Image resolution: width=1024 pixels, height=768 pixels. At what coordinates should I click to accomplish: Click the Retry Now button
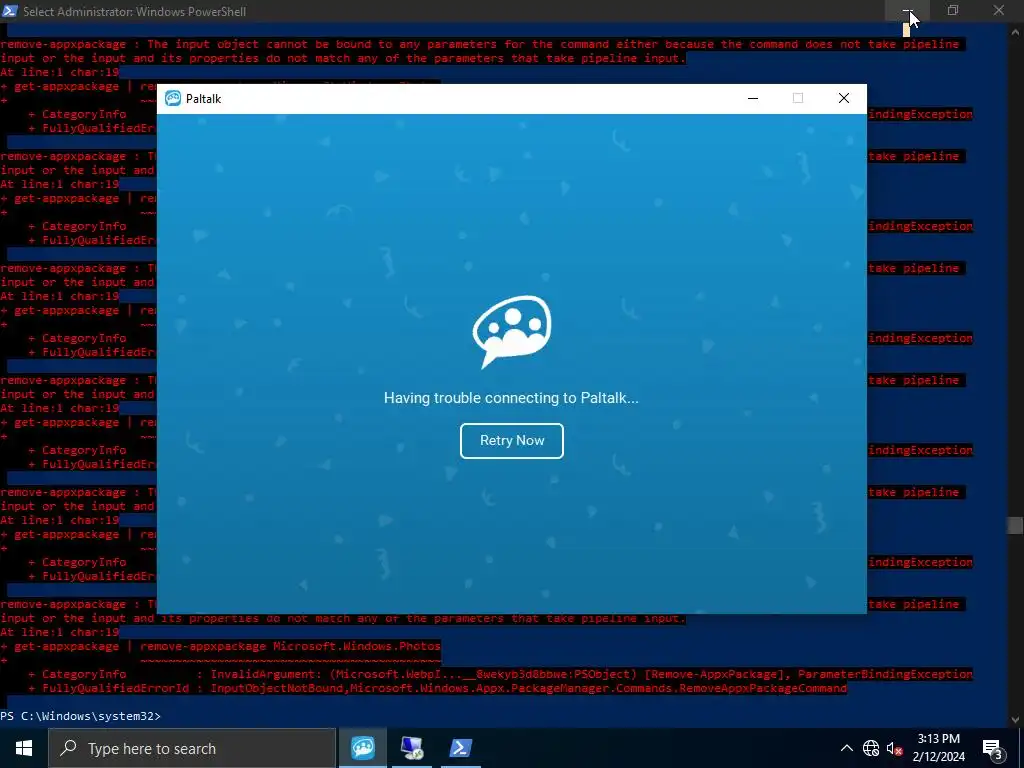tap(511, 441)
